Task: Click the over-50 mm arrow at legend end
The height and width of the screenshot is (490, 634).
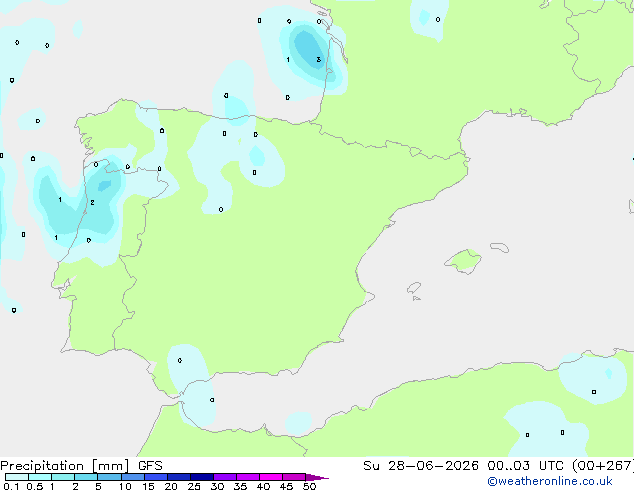Action: click(317, 477)
